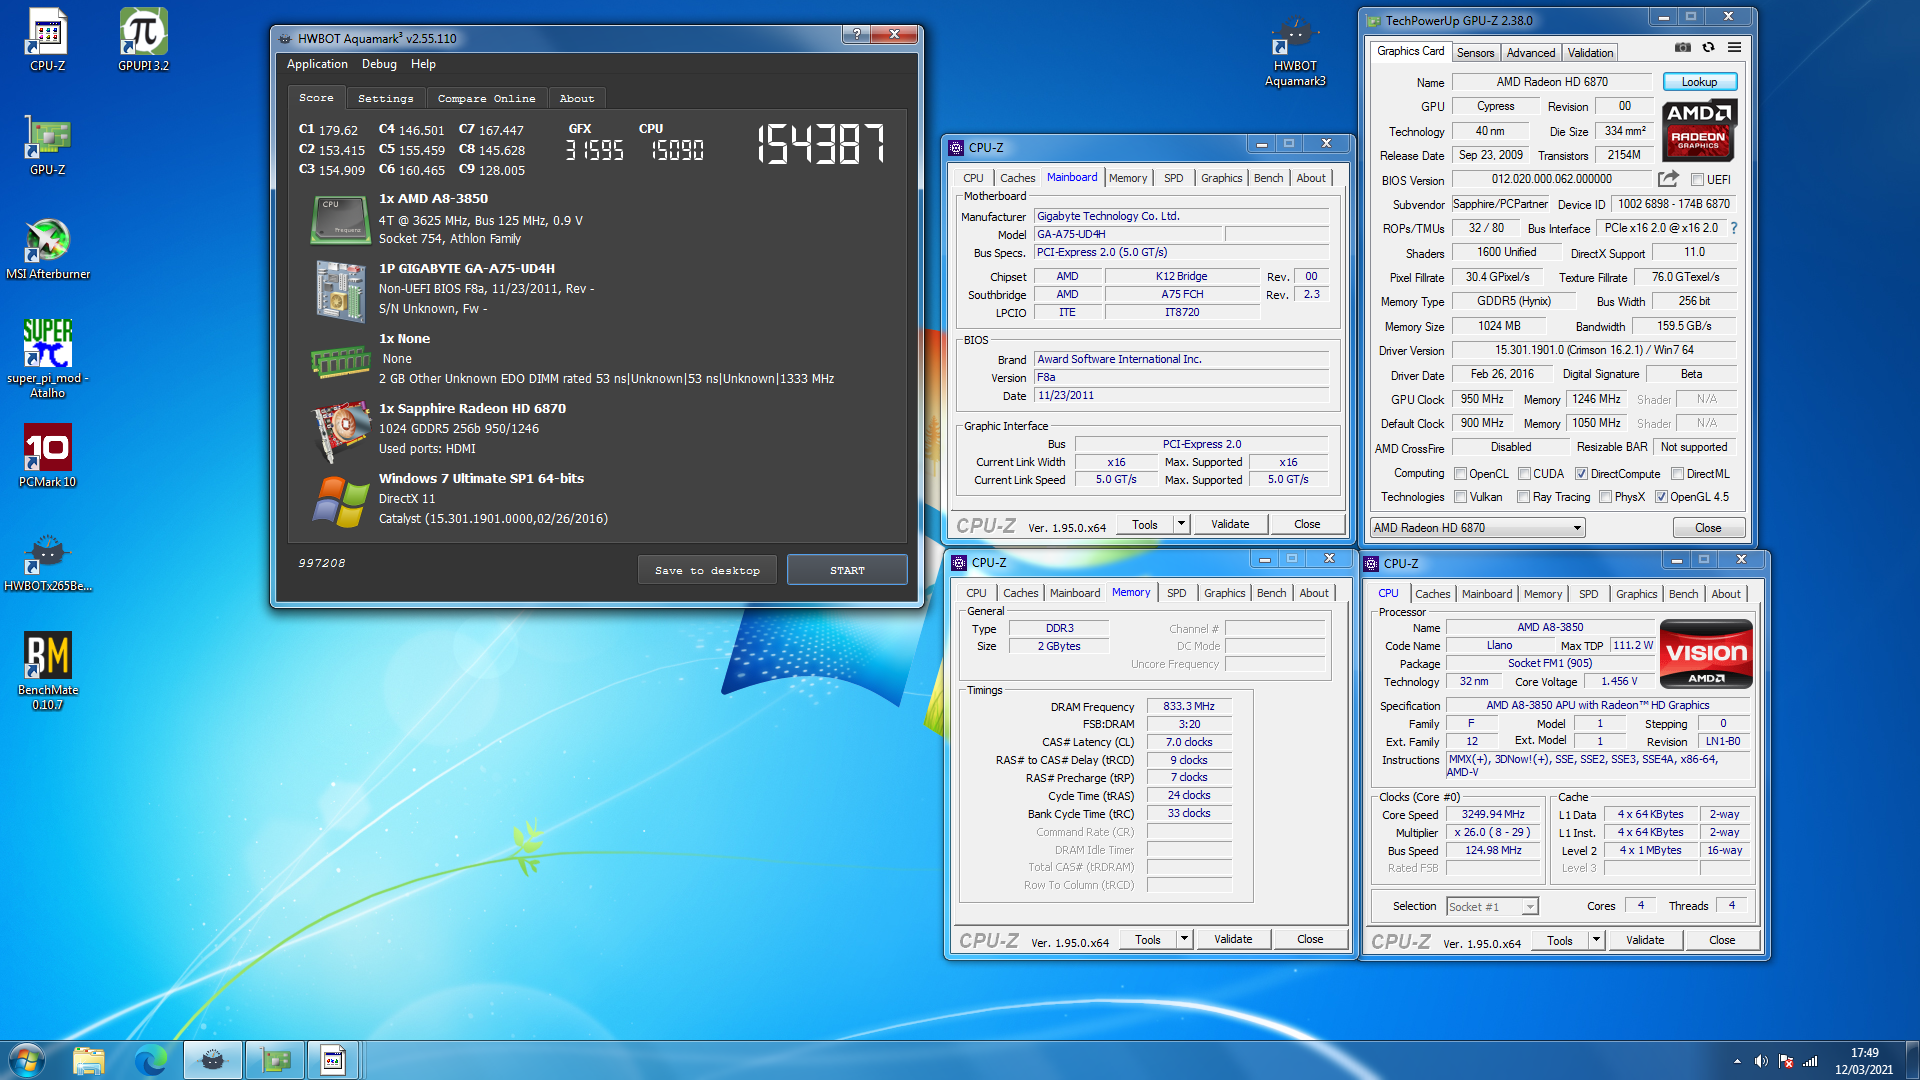Open the Validation tab in GPU-Z
The height and width of the screenshot is (1080, 1920).
(x=1590, y=53)
